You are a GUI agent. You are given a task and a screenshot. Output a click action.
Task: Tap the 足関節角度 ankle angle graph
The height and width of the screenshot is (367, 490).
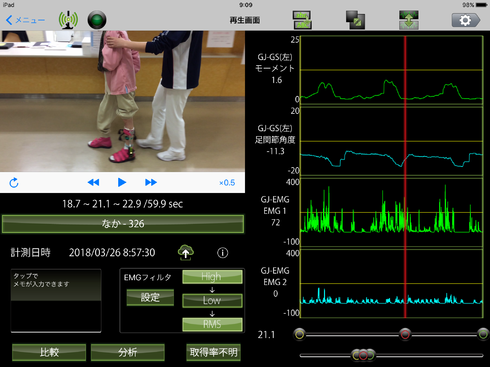pos(392,141)
